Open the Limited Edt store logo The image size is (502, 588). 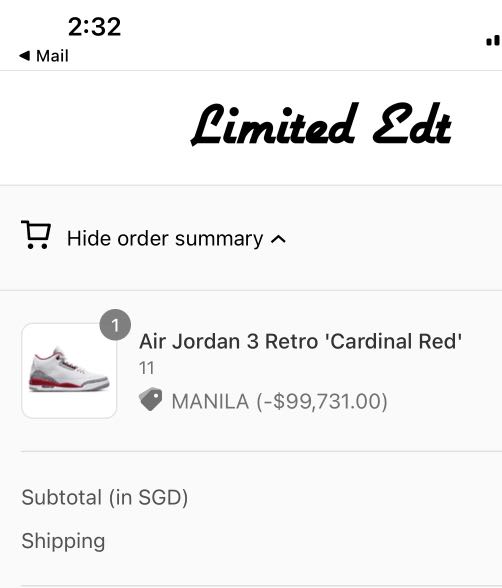(322, 124)
